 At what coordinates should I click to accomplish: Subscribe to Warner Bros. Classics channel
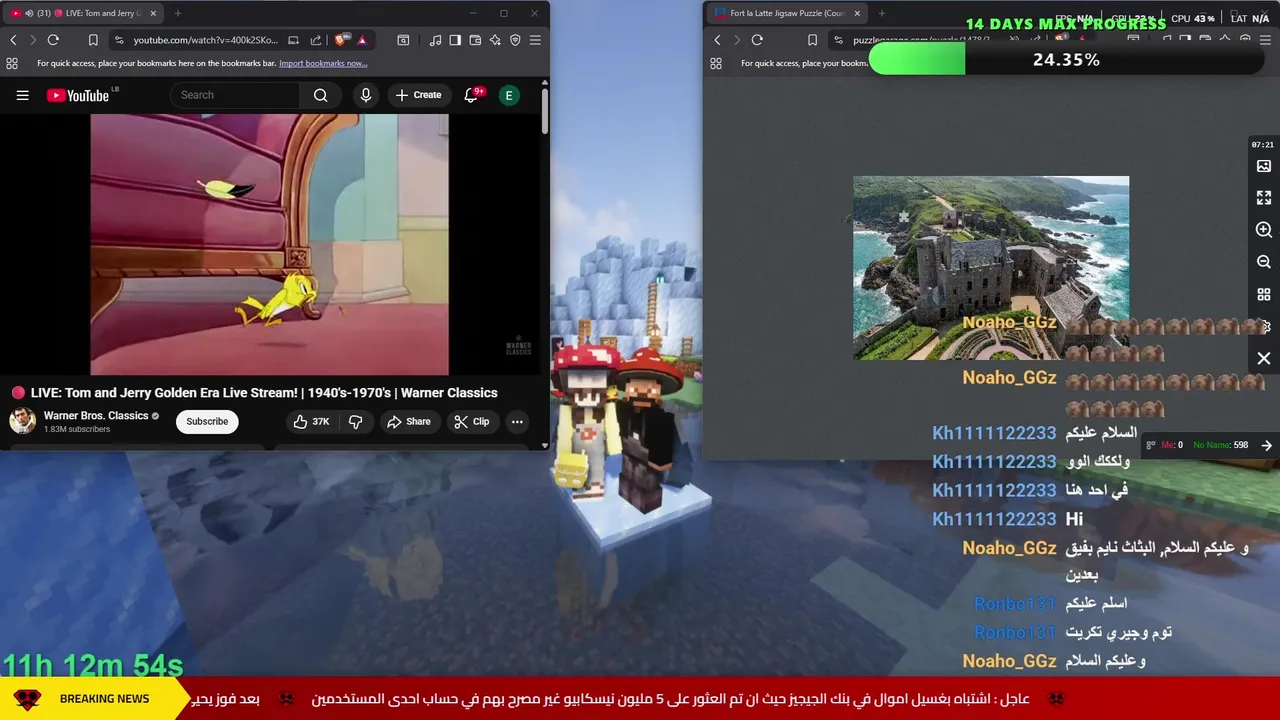click(207, 421)
